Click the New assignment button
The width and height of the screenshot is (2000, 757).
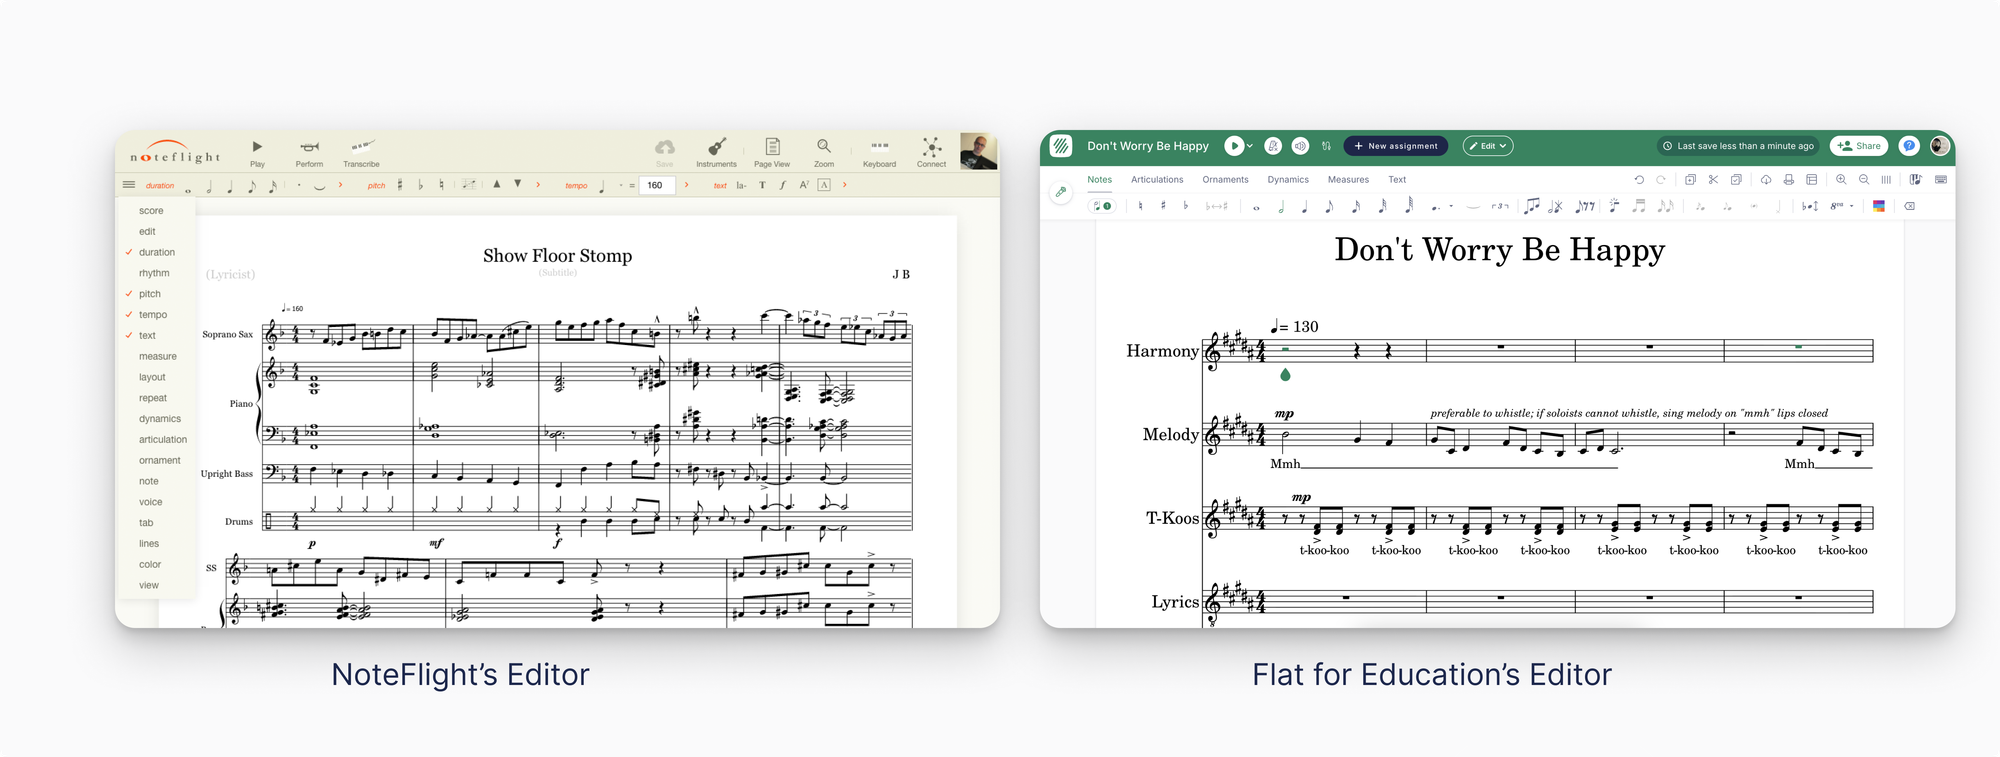pos(1395,146)
